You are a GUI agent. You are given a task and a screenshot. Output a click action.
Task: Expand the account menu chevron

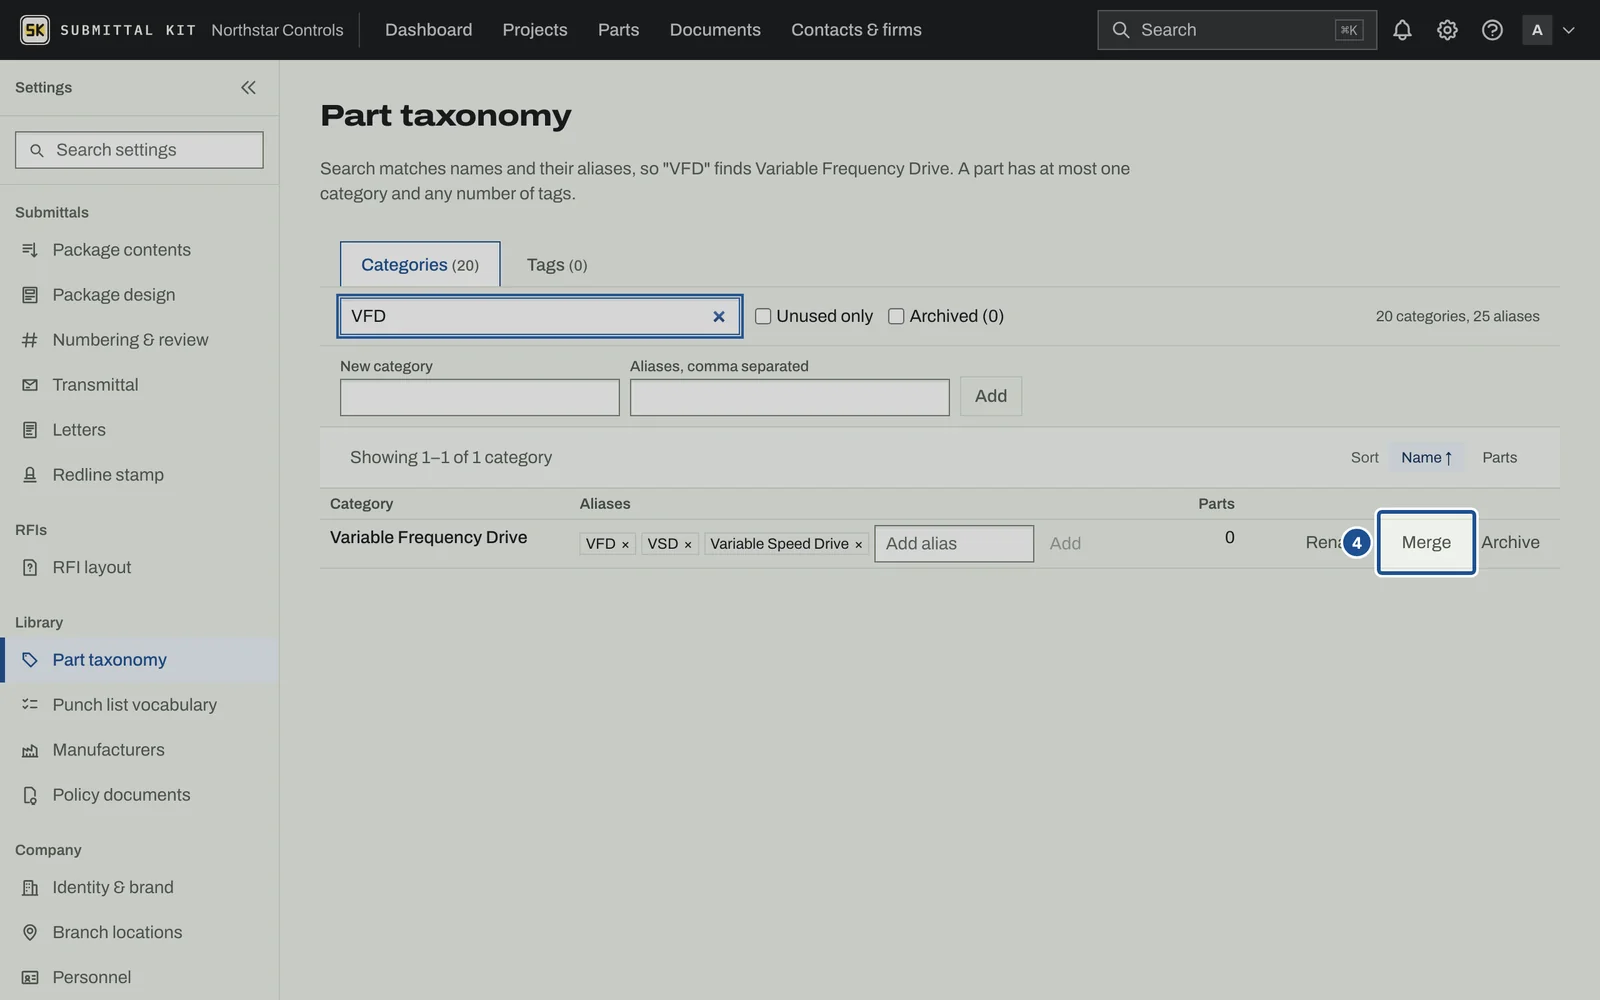tap(1568, 30)
